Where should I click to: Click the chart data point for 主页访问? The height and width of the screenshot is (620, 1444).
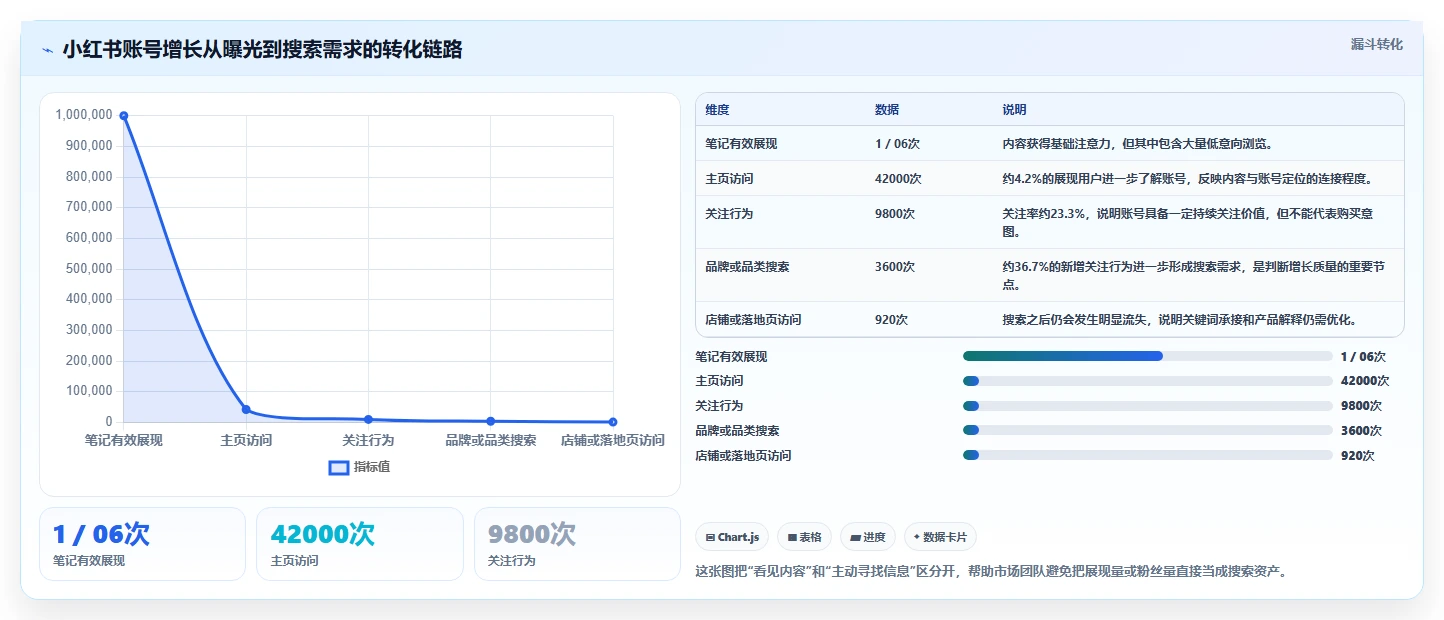point(246,409)
